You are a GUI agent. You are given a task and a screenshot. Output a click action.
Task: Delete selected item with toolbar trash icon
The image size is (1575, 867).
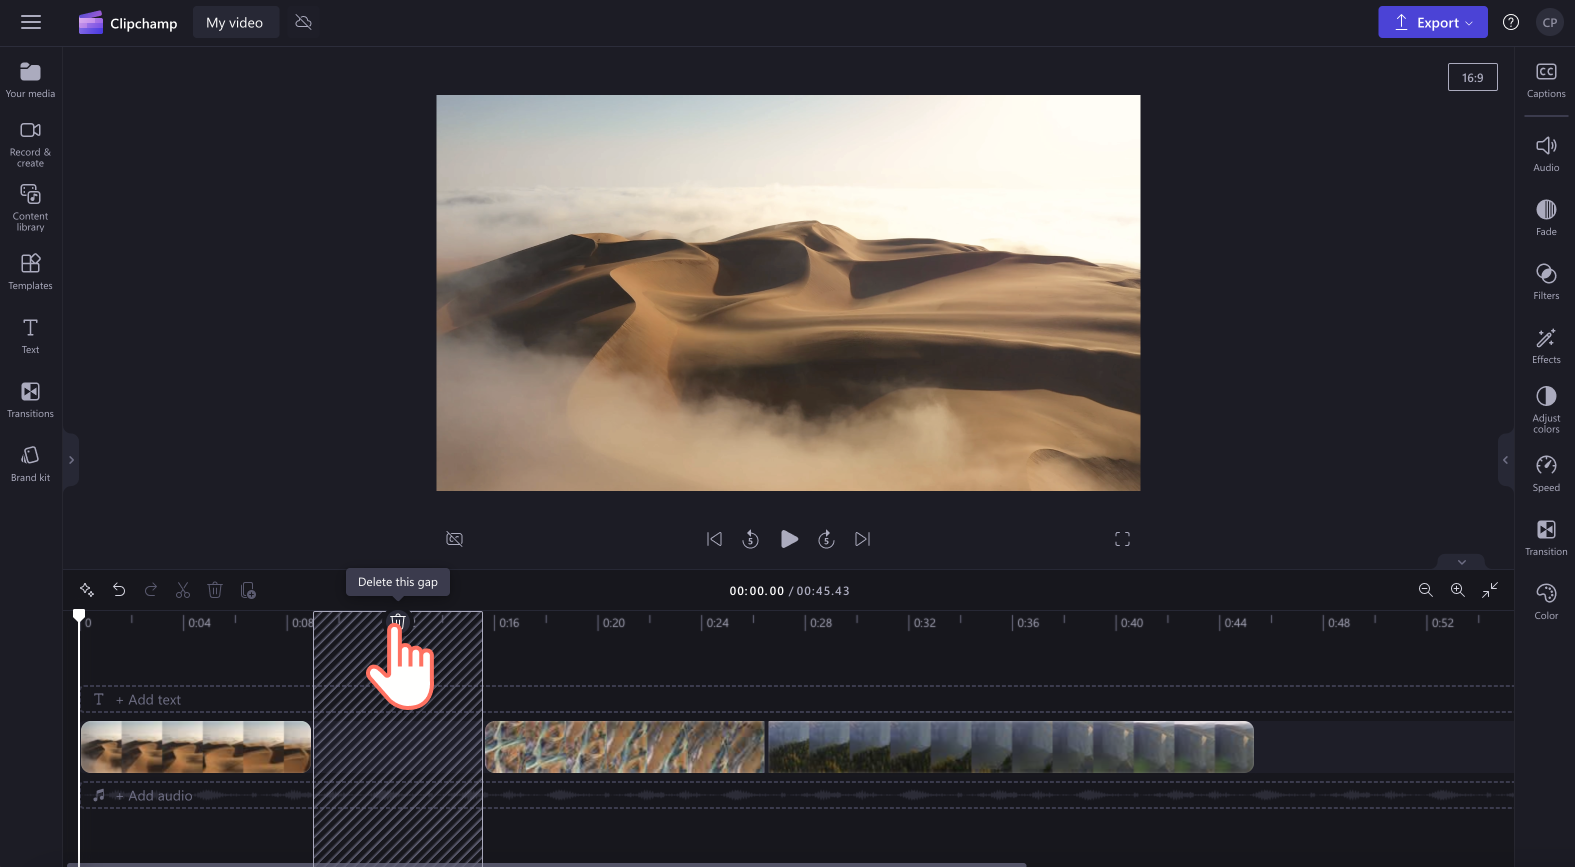click(215, 590)
